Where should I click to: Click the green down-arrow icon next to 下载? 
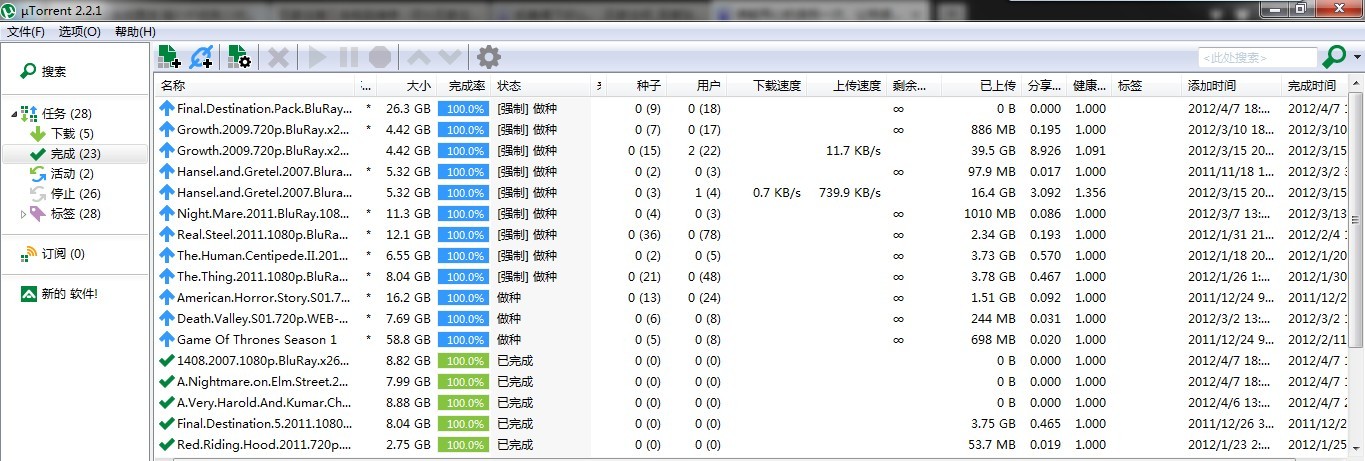tap(38, 134)
